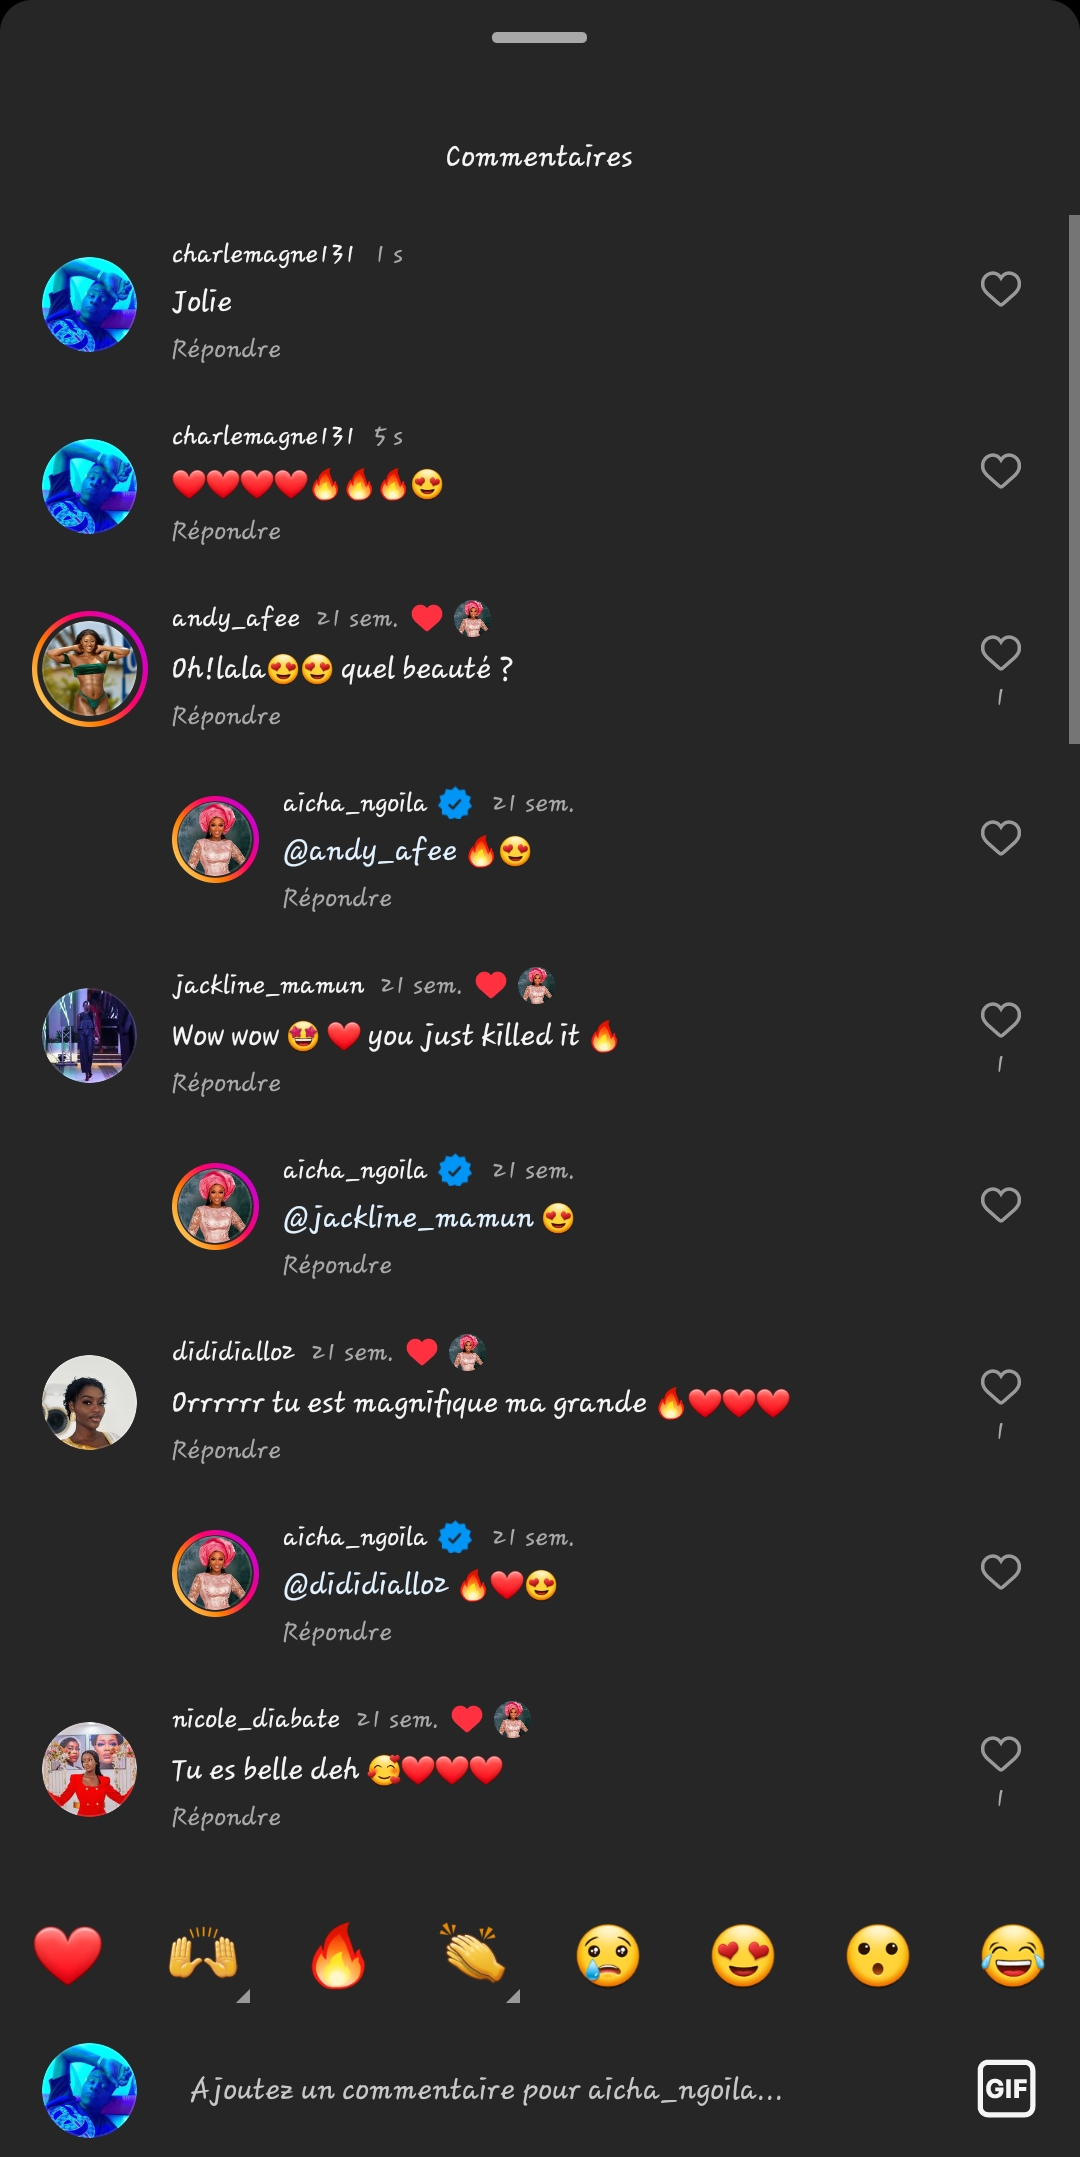Open the nicole_diabate username profile link

click(256, 1719)
